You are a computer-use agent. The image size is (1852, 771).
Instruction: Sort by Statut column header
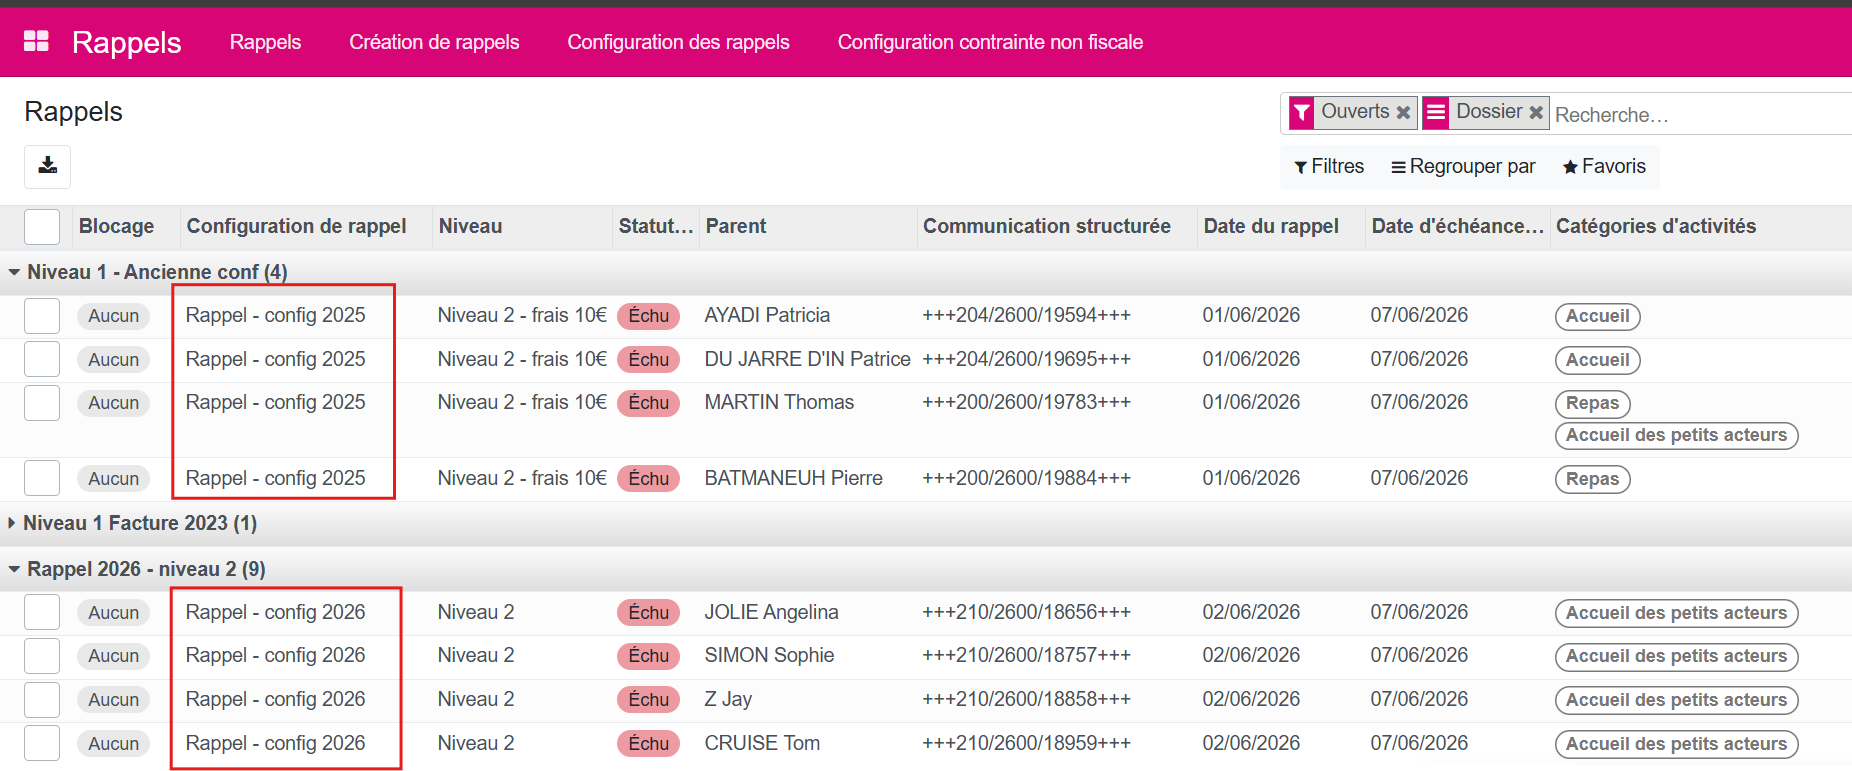click(x=655, y=226)
